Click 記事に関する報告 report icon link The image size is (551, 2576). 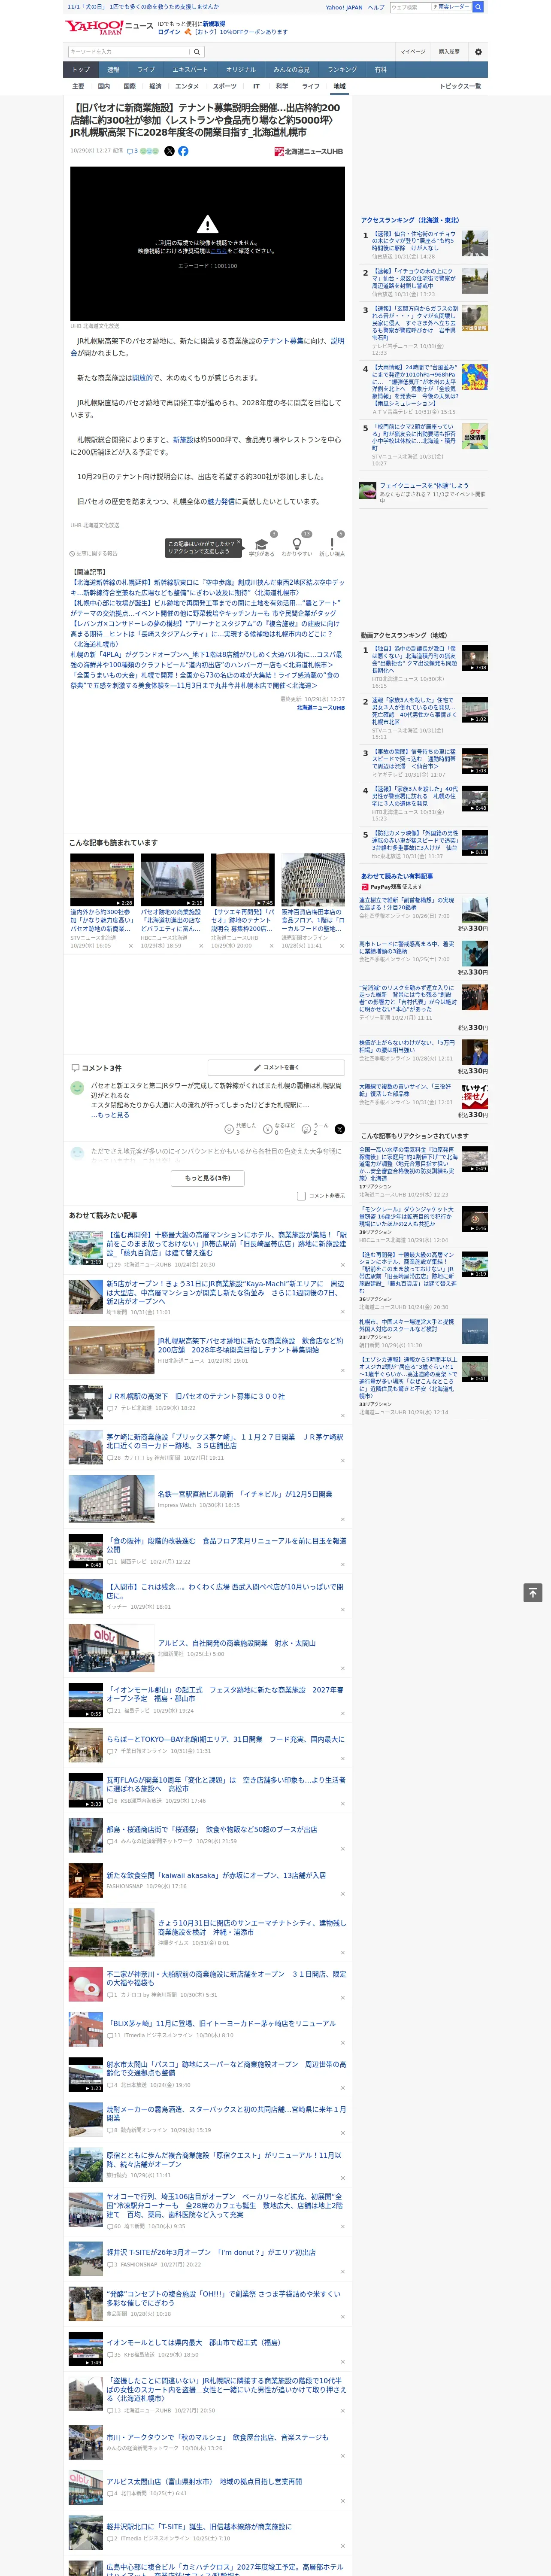pyautogui.click(x=93, y=553)
